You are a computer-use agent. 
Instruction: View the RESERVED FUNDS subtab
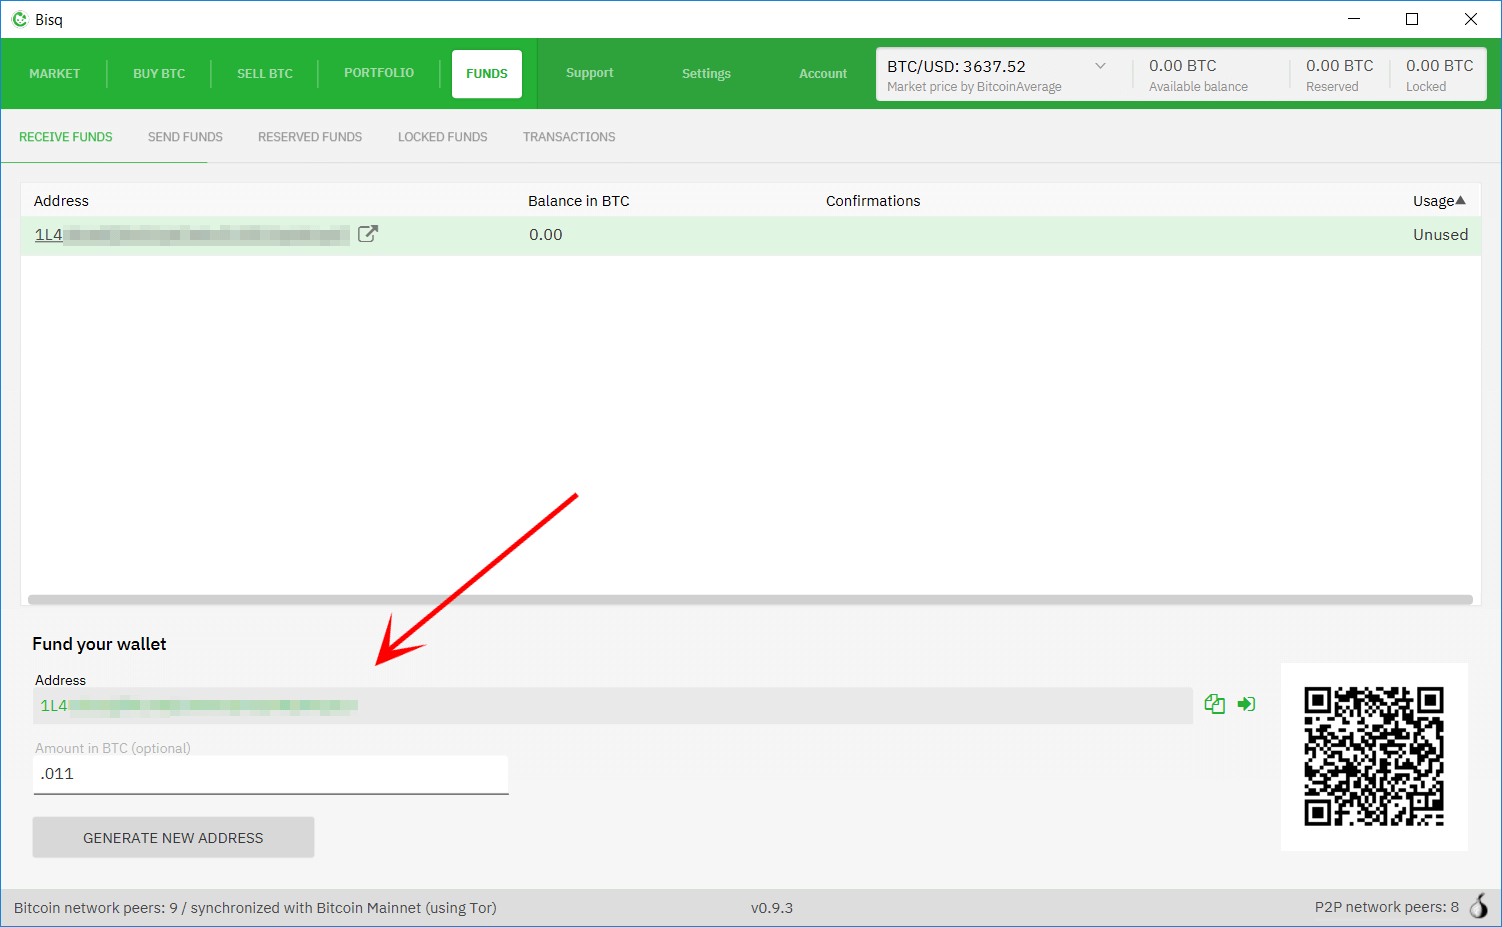pyautogui.click(x=310, y=137)
